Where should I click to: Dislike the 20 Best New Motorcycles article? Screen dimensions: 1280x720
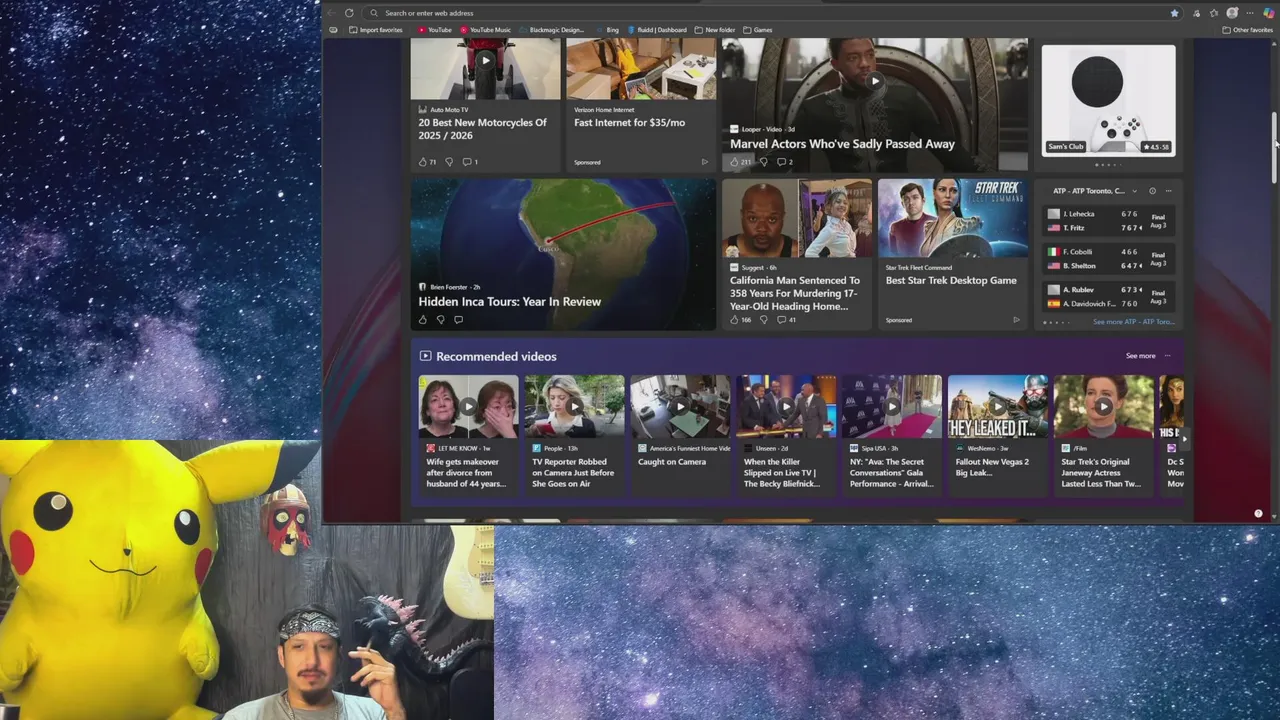449,162
